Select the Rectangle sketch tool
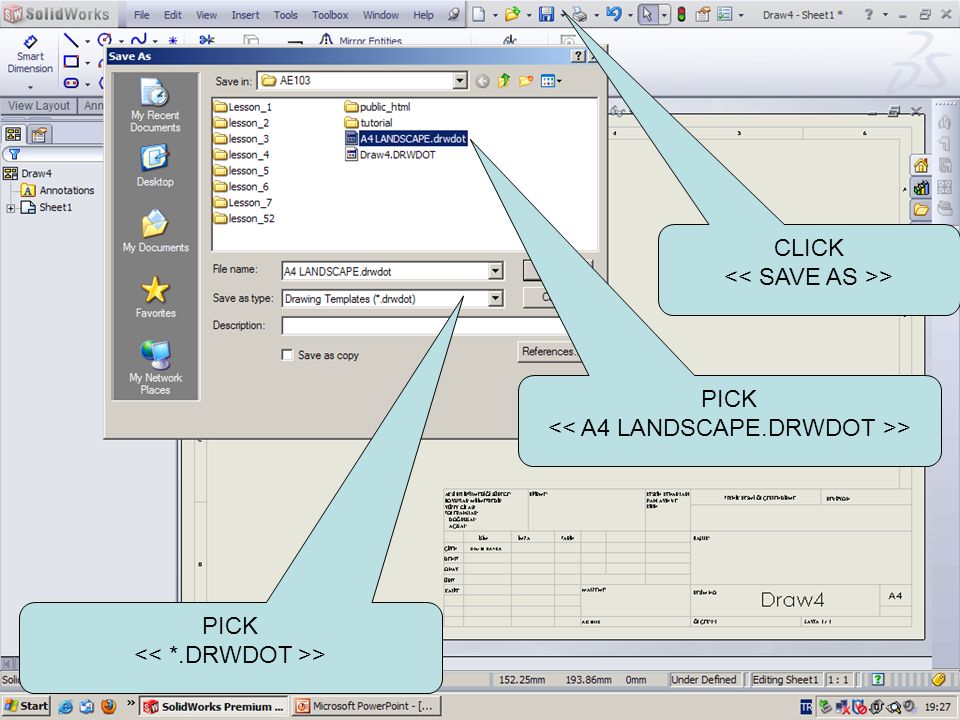960x720 pixels. [x=71, y=61]
